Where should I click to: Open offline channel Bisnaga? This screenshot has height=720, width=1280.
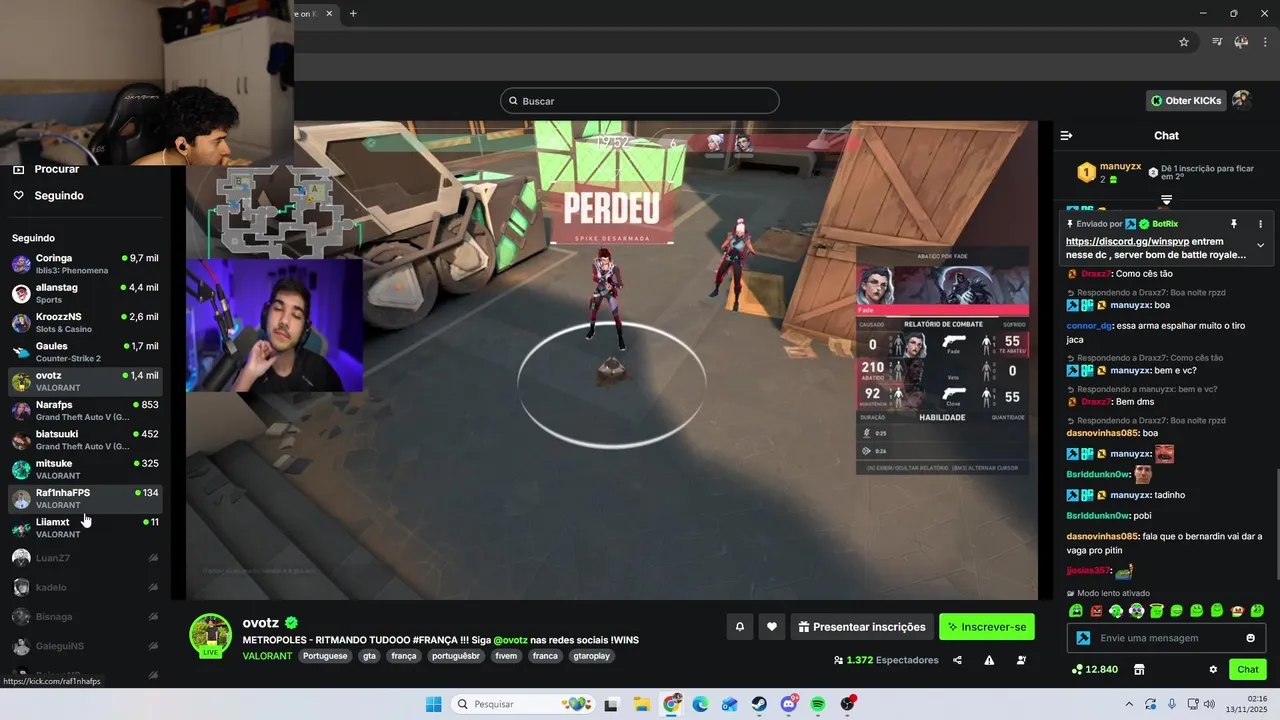(x=85, y=617)
